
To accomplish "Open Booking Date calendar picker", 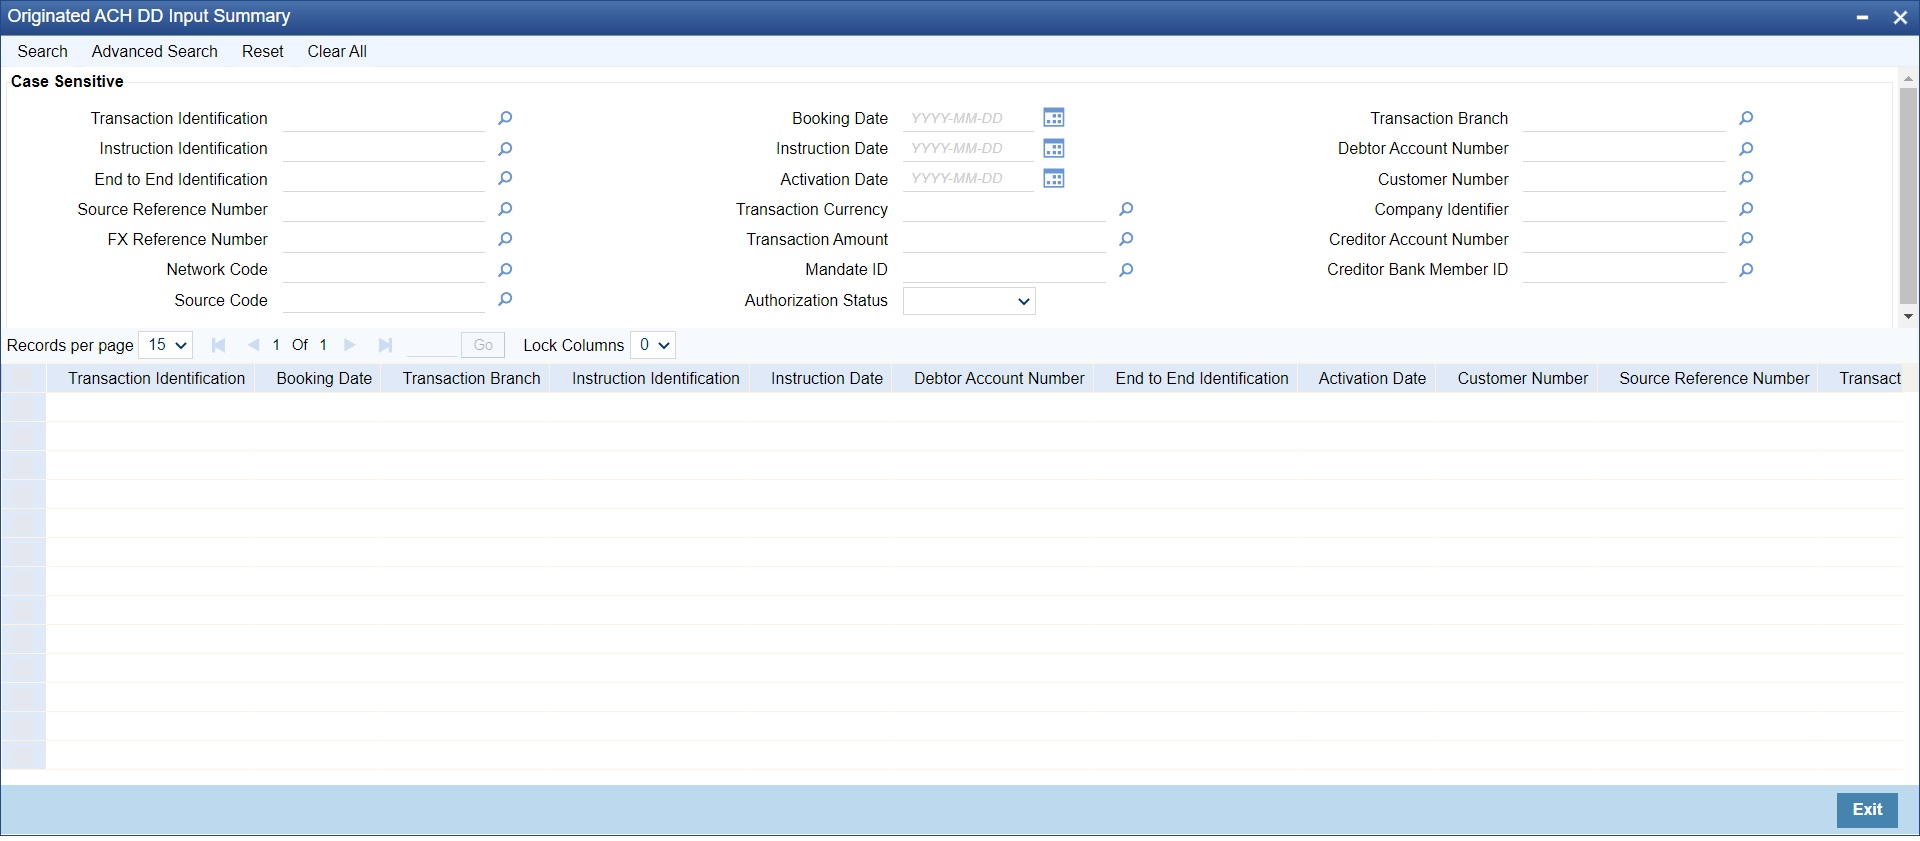I will 1053,118.
